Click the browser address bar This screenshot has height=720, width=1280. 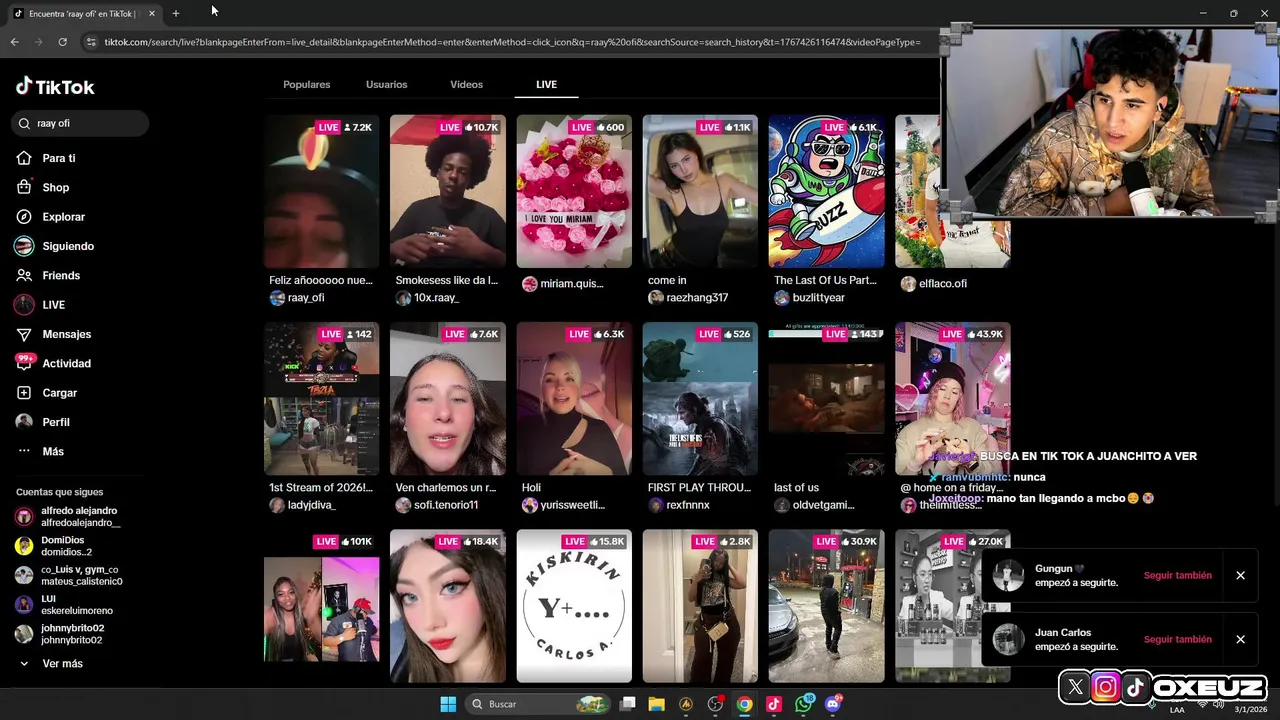coord(510,42)
